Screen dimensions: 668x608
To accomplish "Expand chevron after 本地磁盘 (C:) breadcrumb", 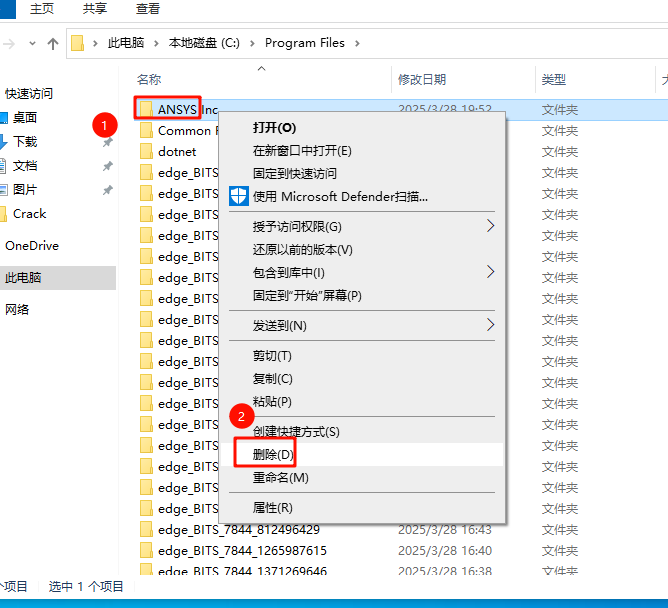I will coord(252,43).
